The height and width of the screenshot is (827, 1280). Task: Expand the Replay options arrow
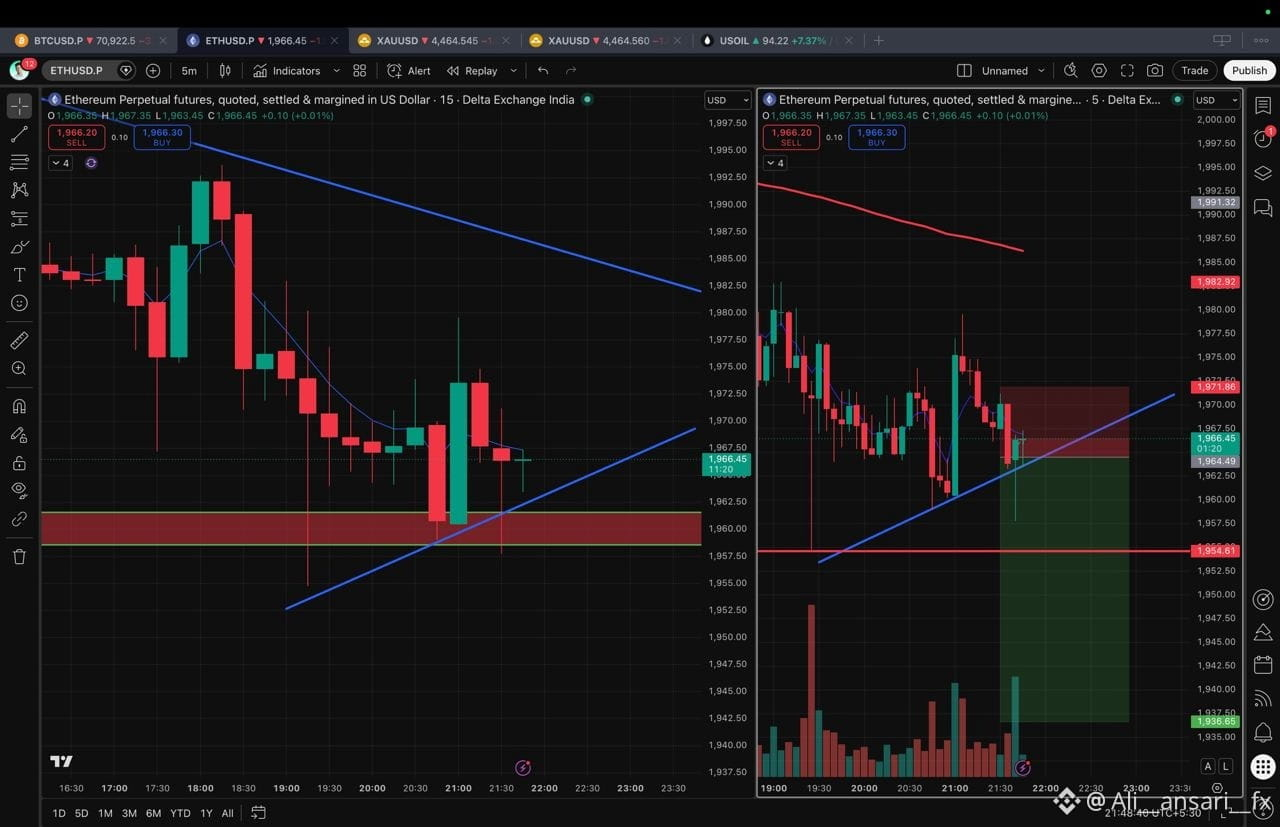pyautogui.click(x=513, y=71)
